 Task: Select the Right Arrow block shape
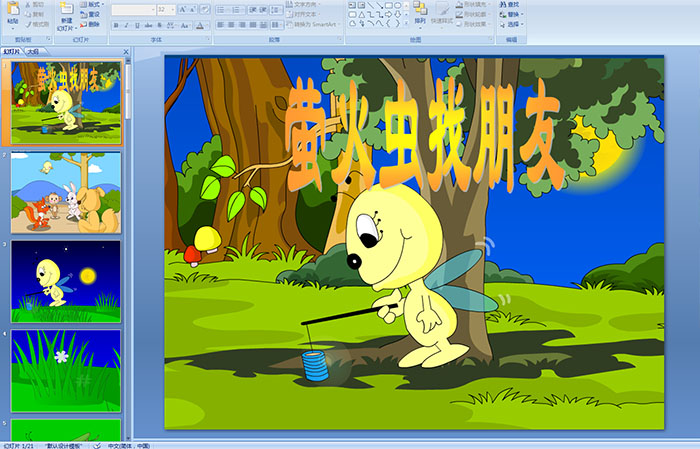point(389,15)
